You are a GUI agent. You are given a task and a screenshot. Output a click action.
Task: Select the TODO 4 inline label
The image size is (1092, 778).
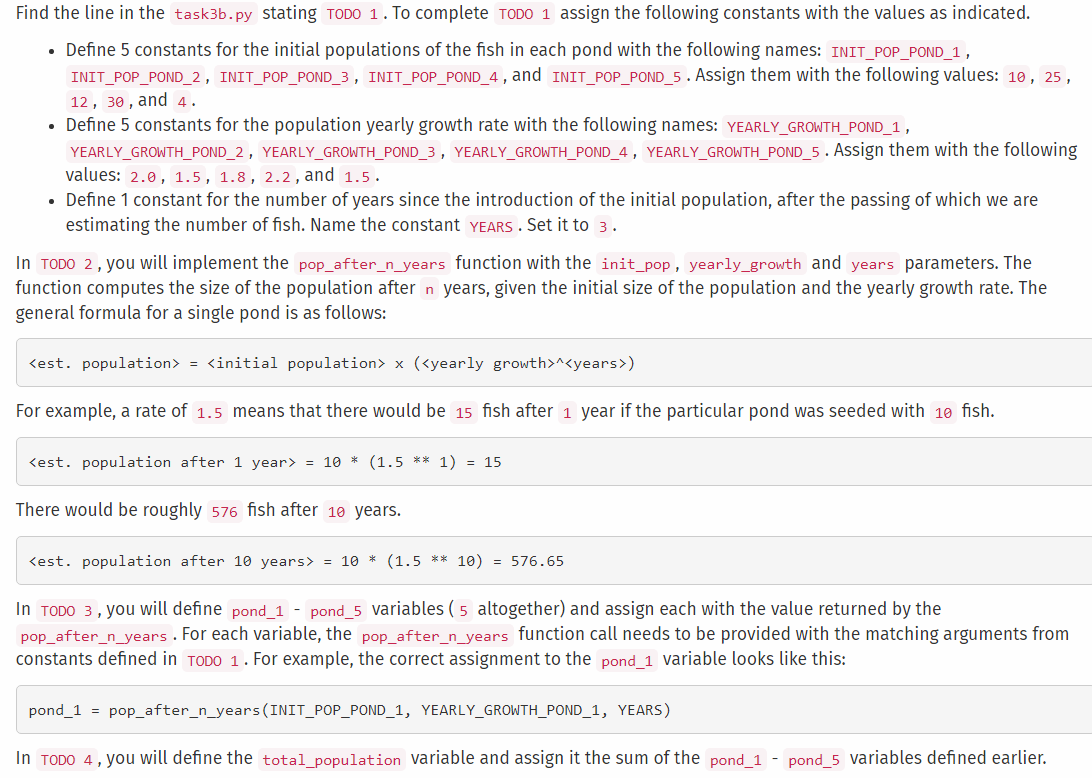pyautogui.click(x=66, y=760)
